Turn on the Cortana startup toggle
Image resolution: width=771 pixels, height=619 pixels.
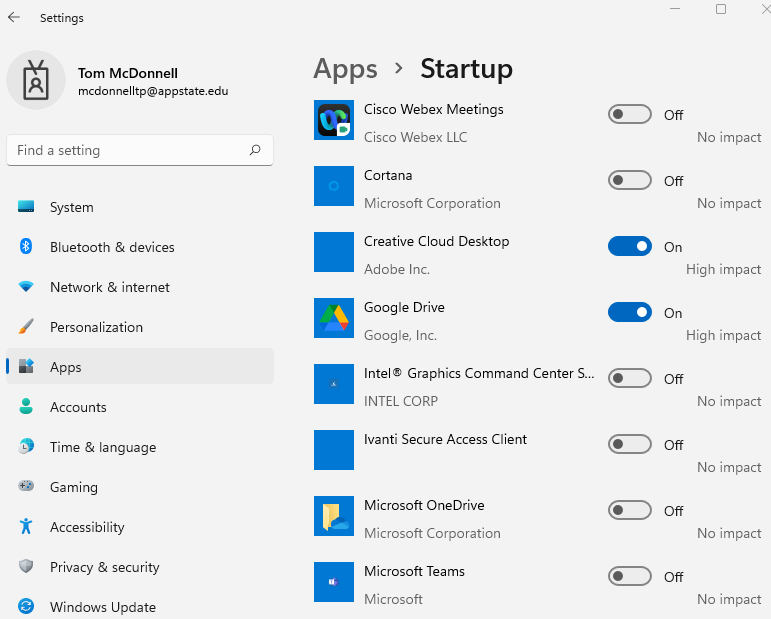pos(629,180)
